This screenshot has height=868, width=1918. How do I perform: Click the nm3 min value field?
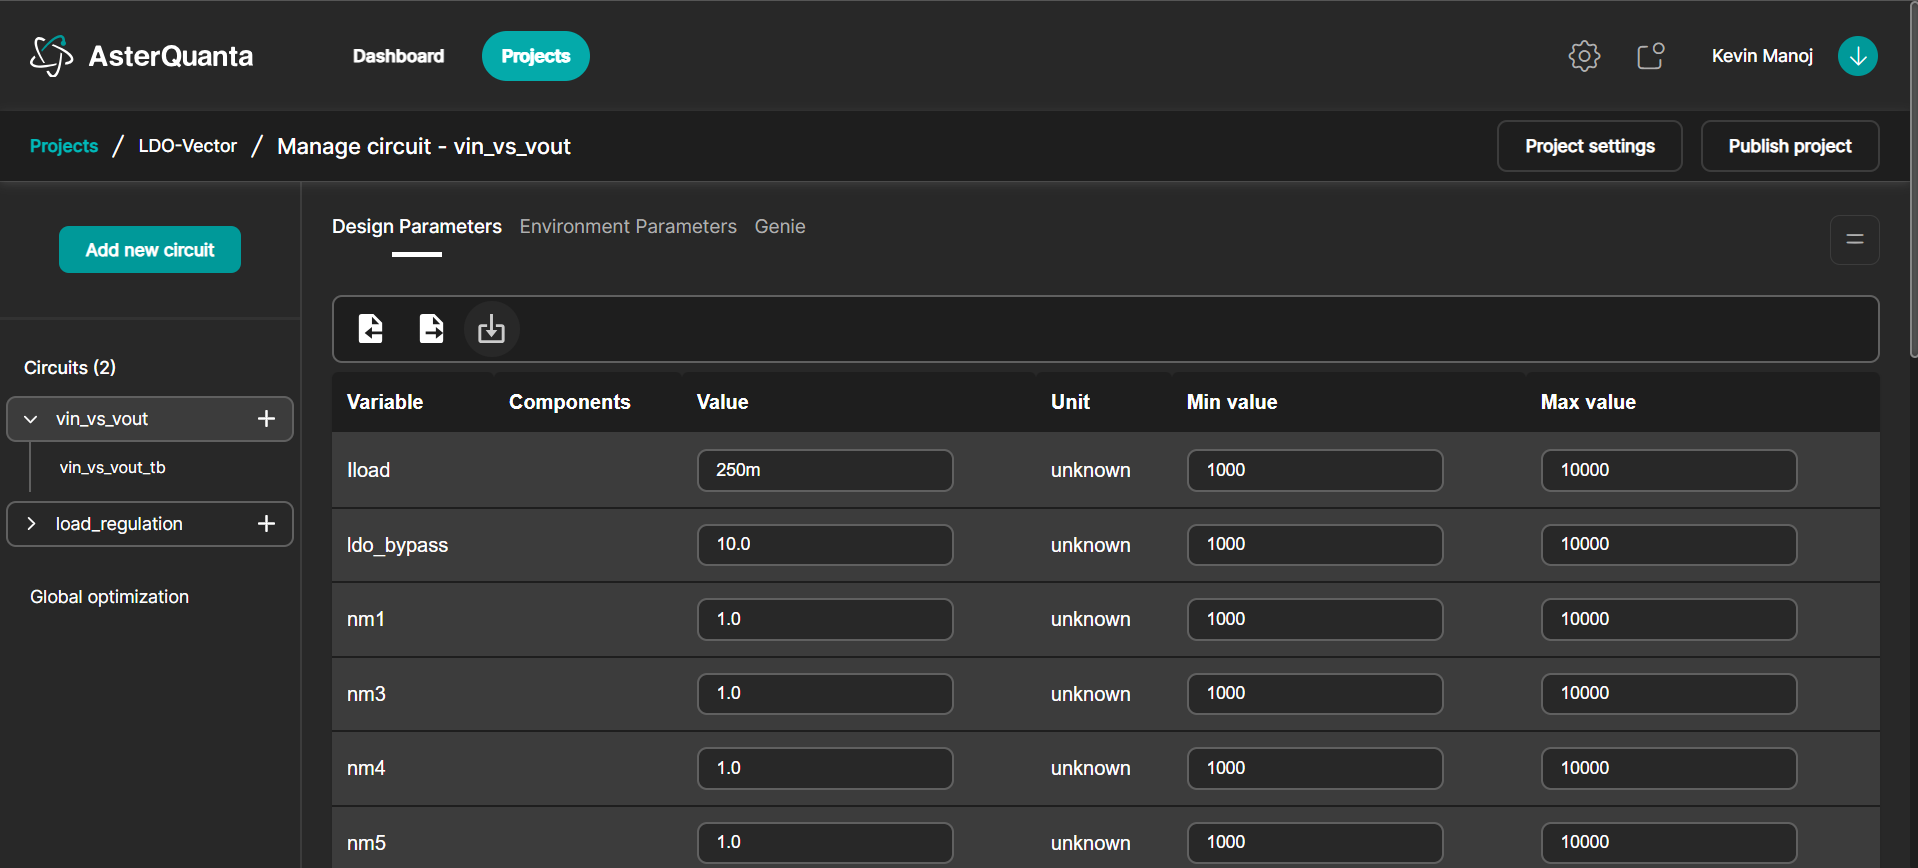(1315, 693)
